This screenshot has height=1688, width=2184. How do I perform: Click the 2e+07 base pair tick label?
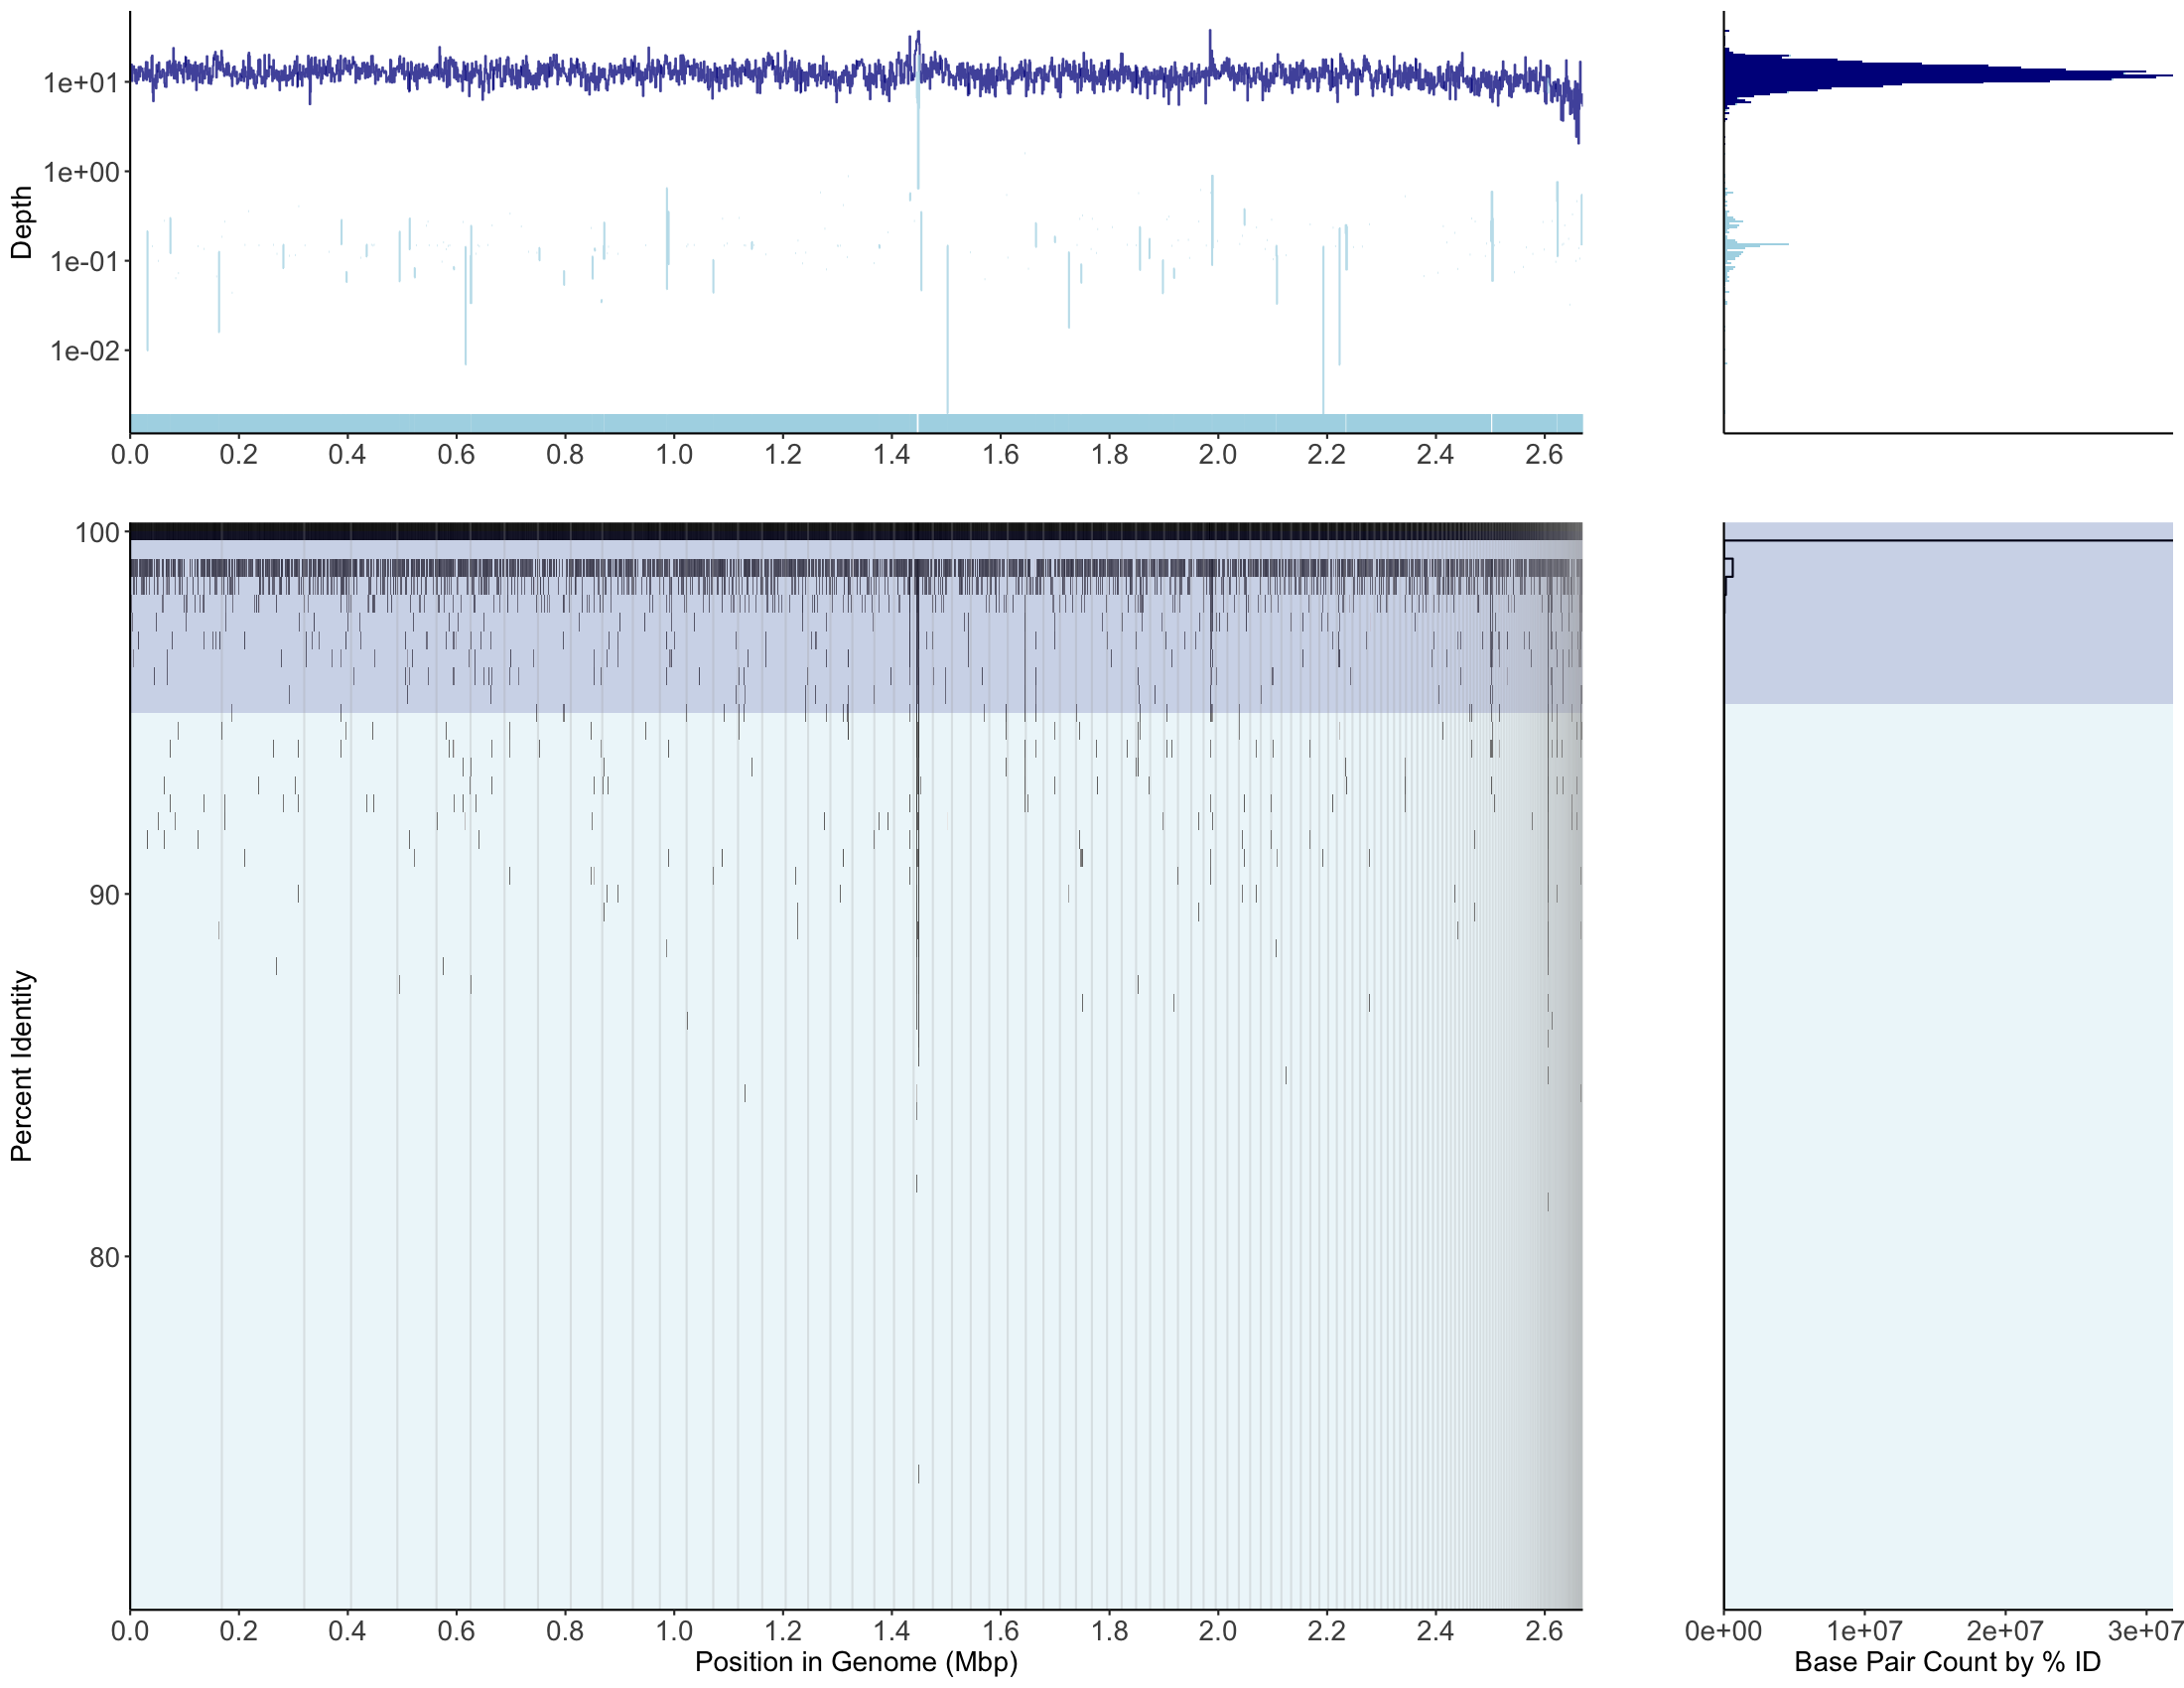pyautogui.click(x=2004, y=1631)
